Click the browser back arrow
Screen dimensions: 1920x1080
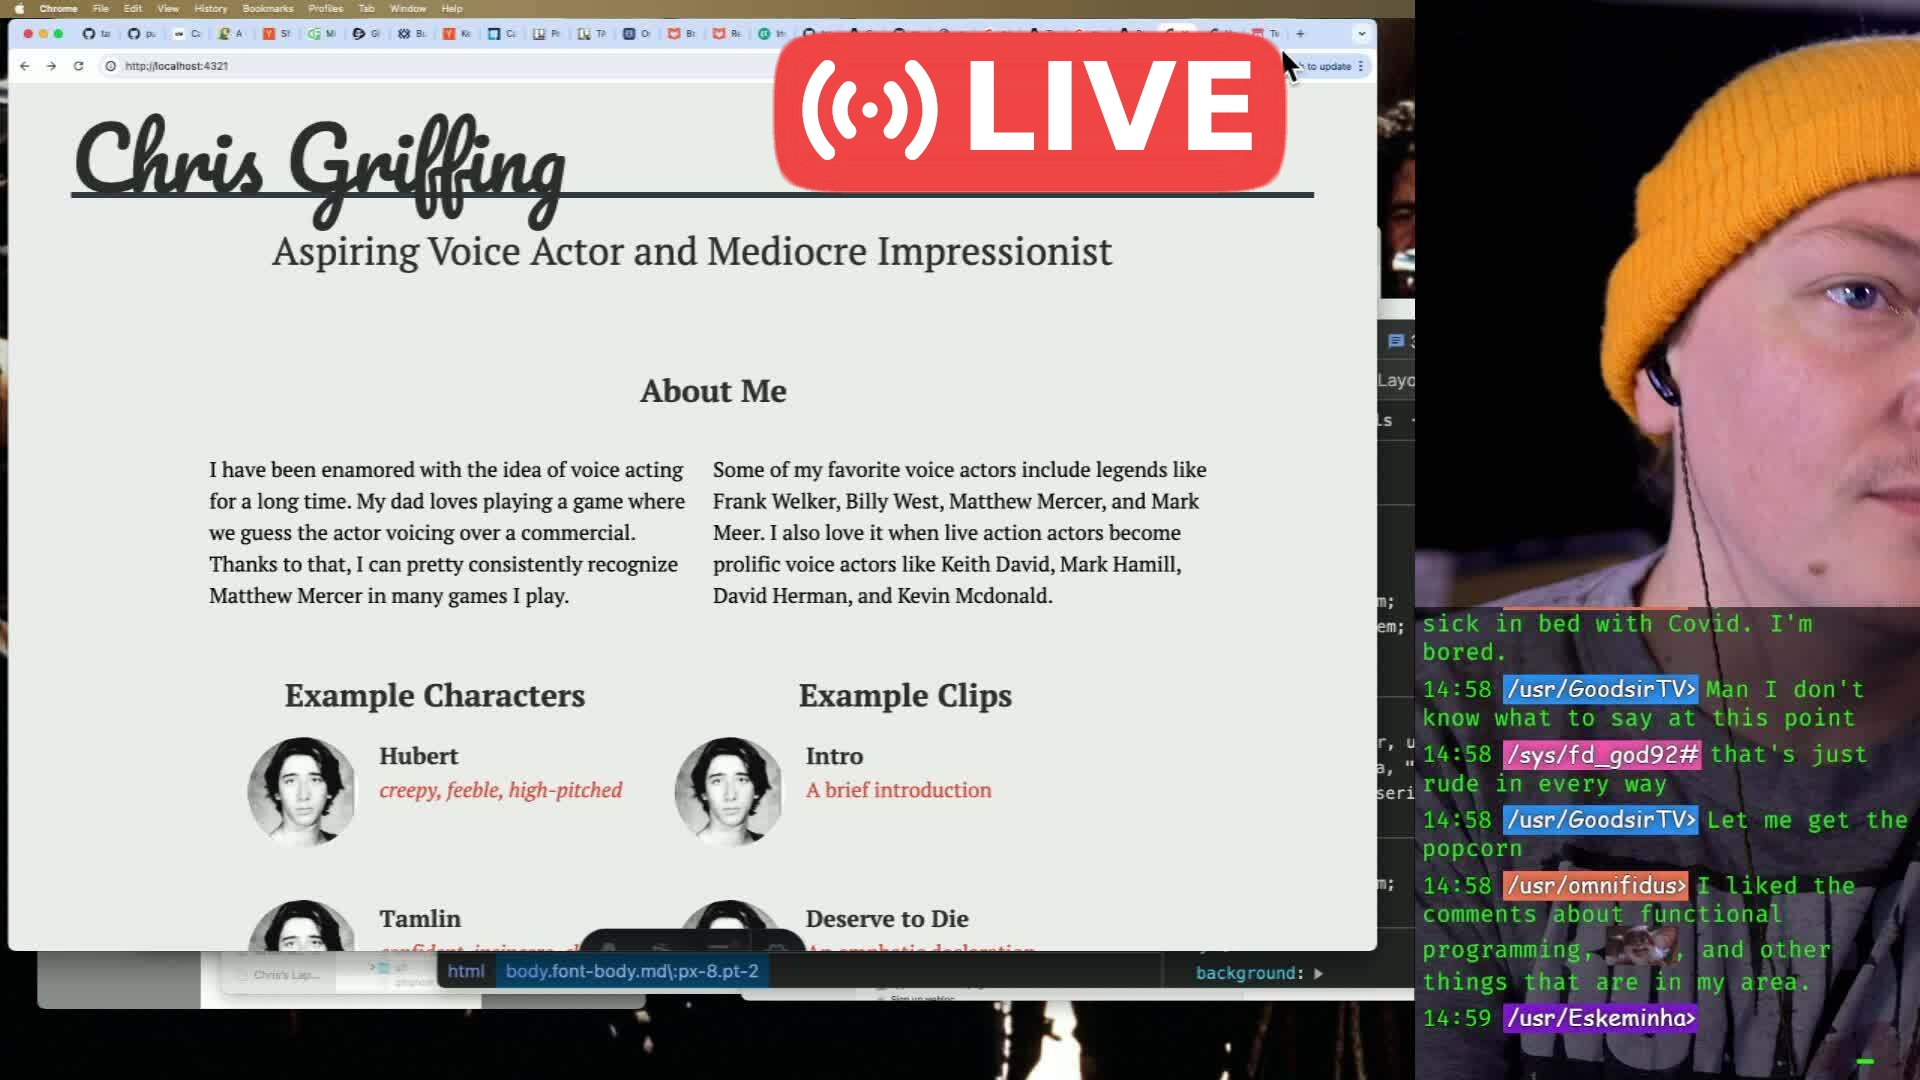[x=25, y=66]
